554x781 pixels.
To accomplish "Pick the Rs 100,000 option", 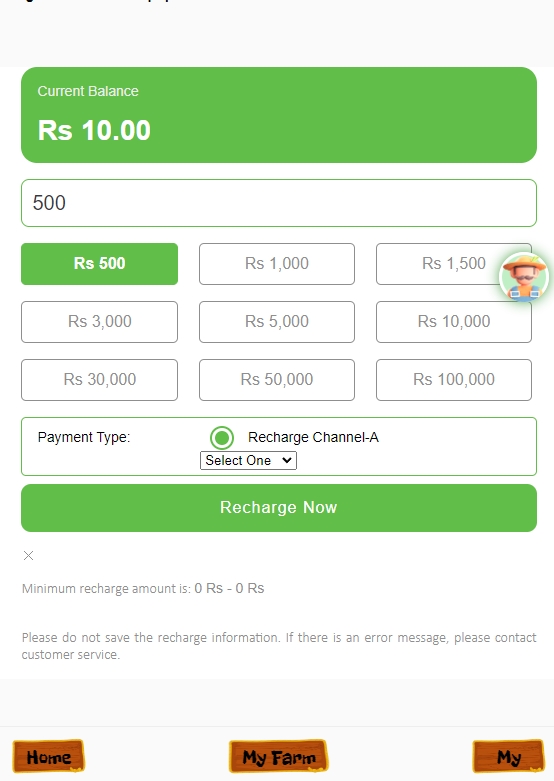I will 454,380.
